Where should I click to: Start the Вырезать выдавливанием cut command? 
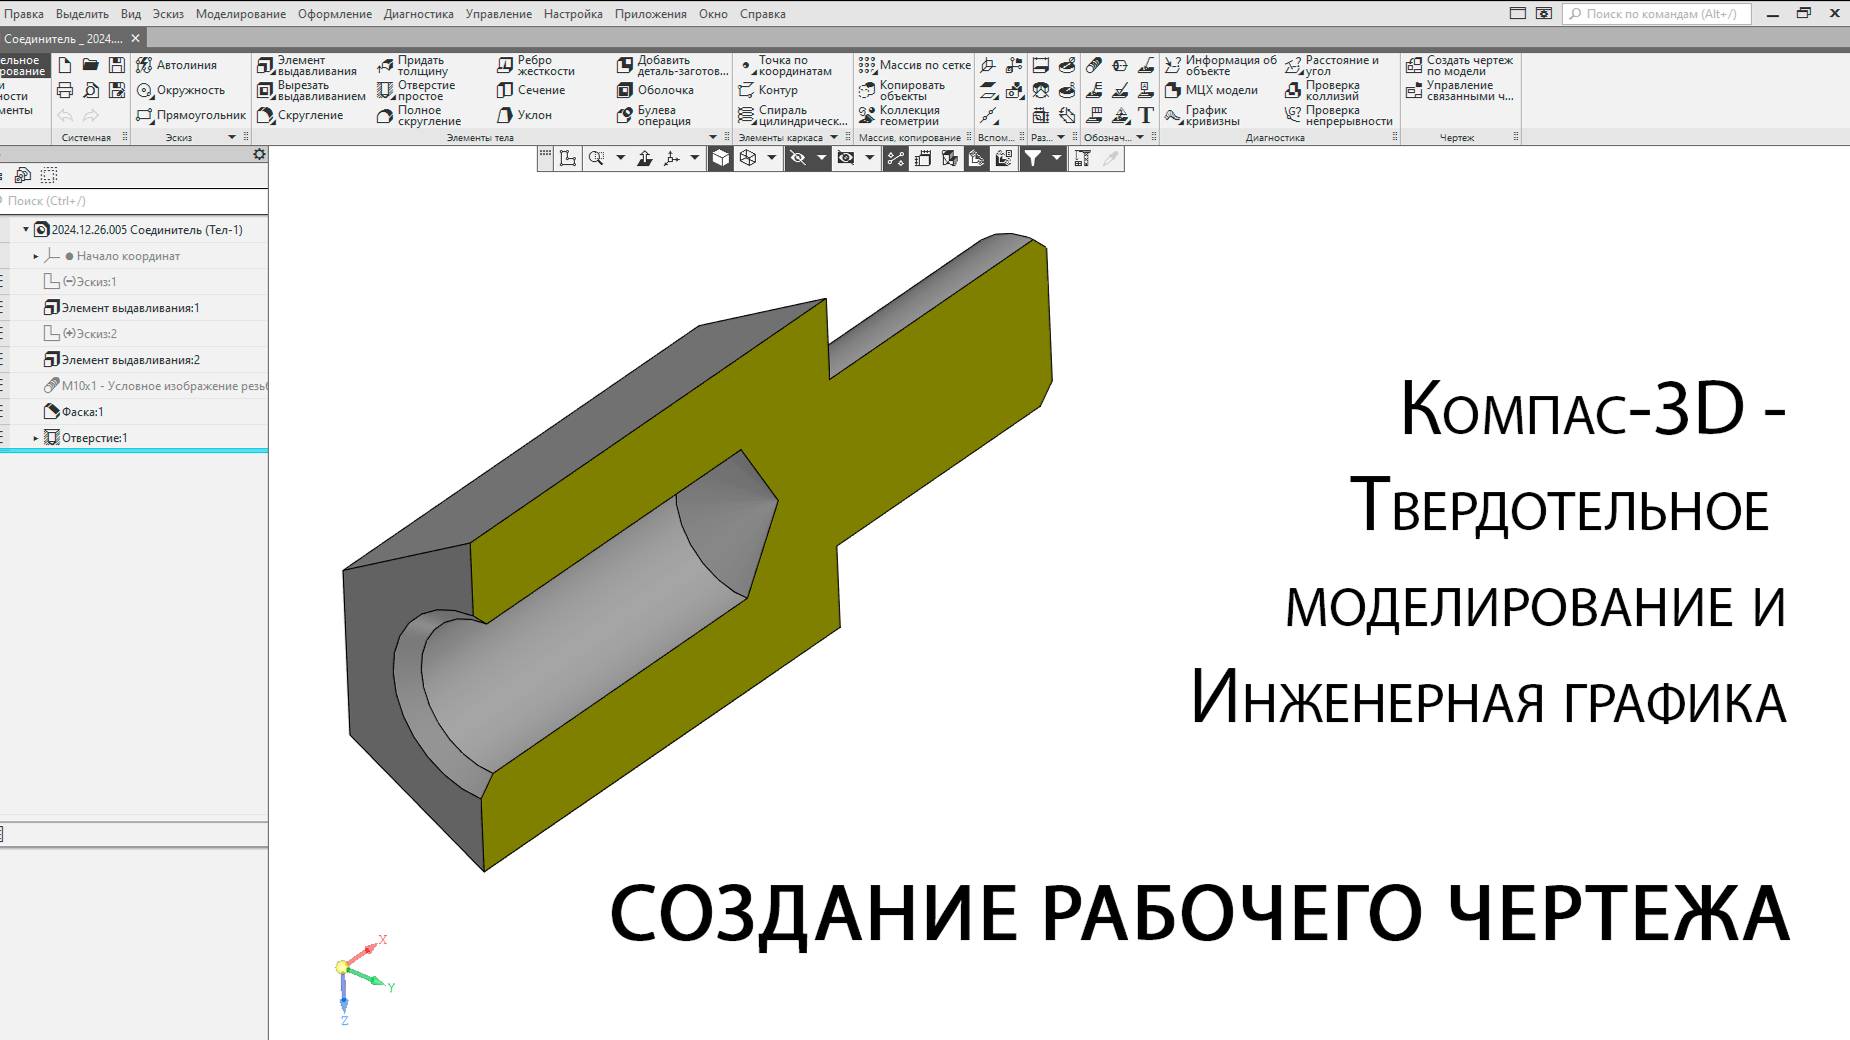pyautogui.click(x=311, y=91)
